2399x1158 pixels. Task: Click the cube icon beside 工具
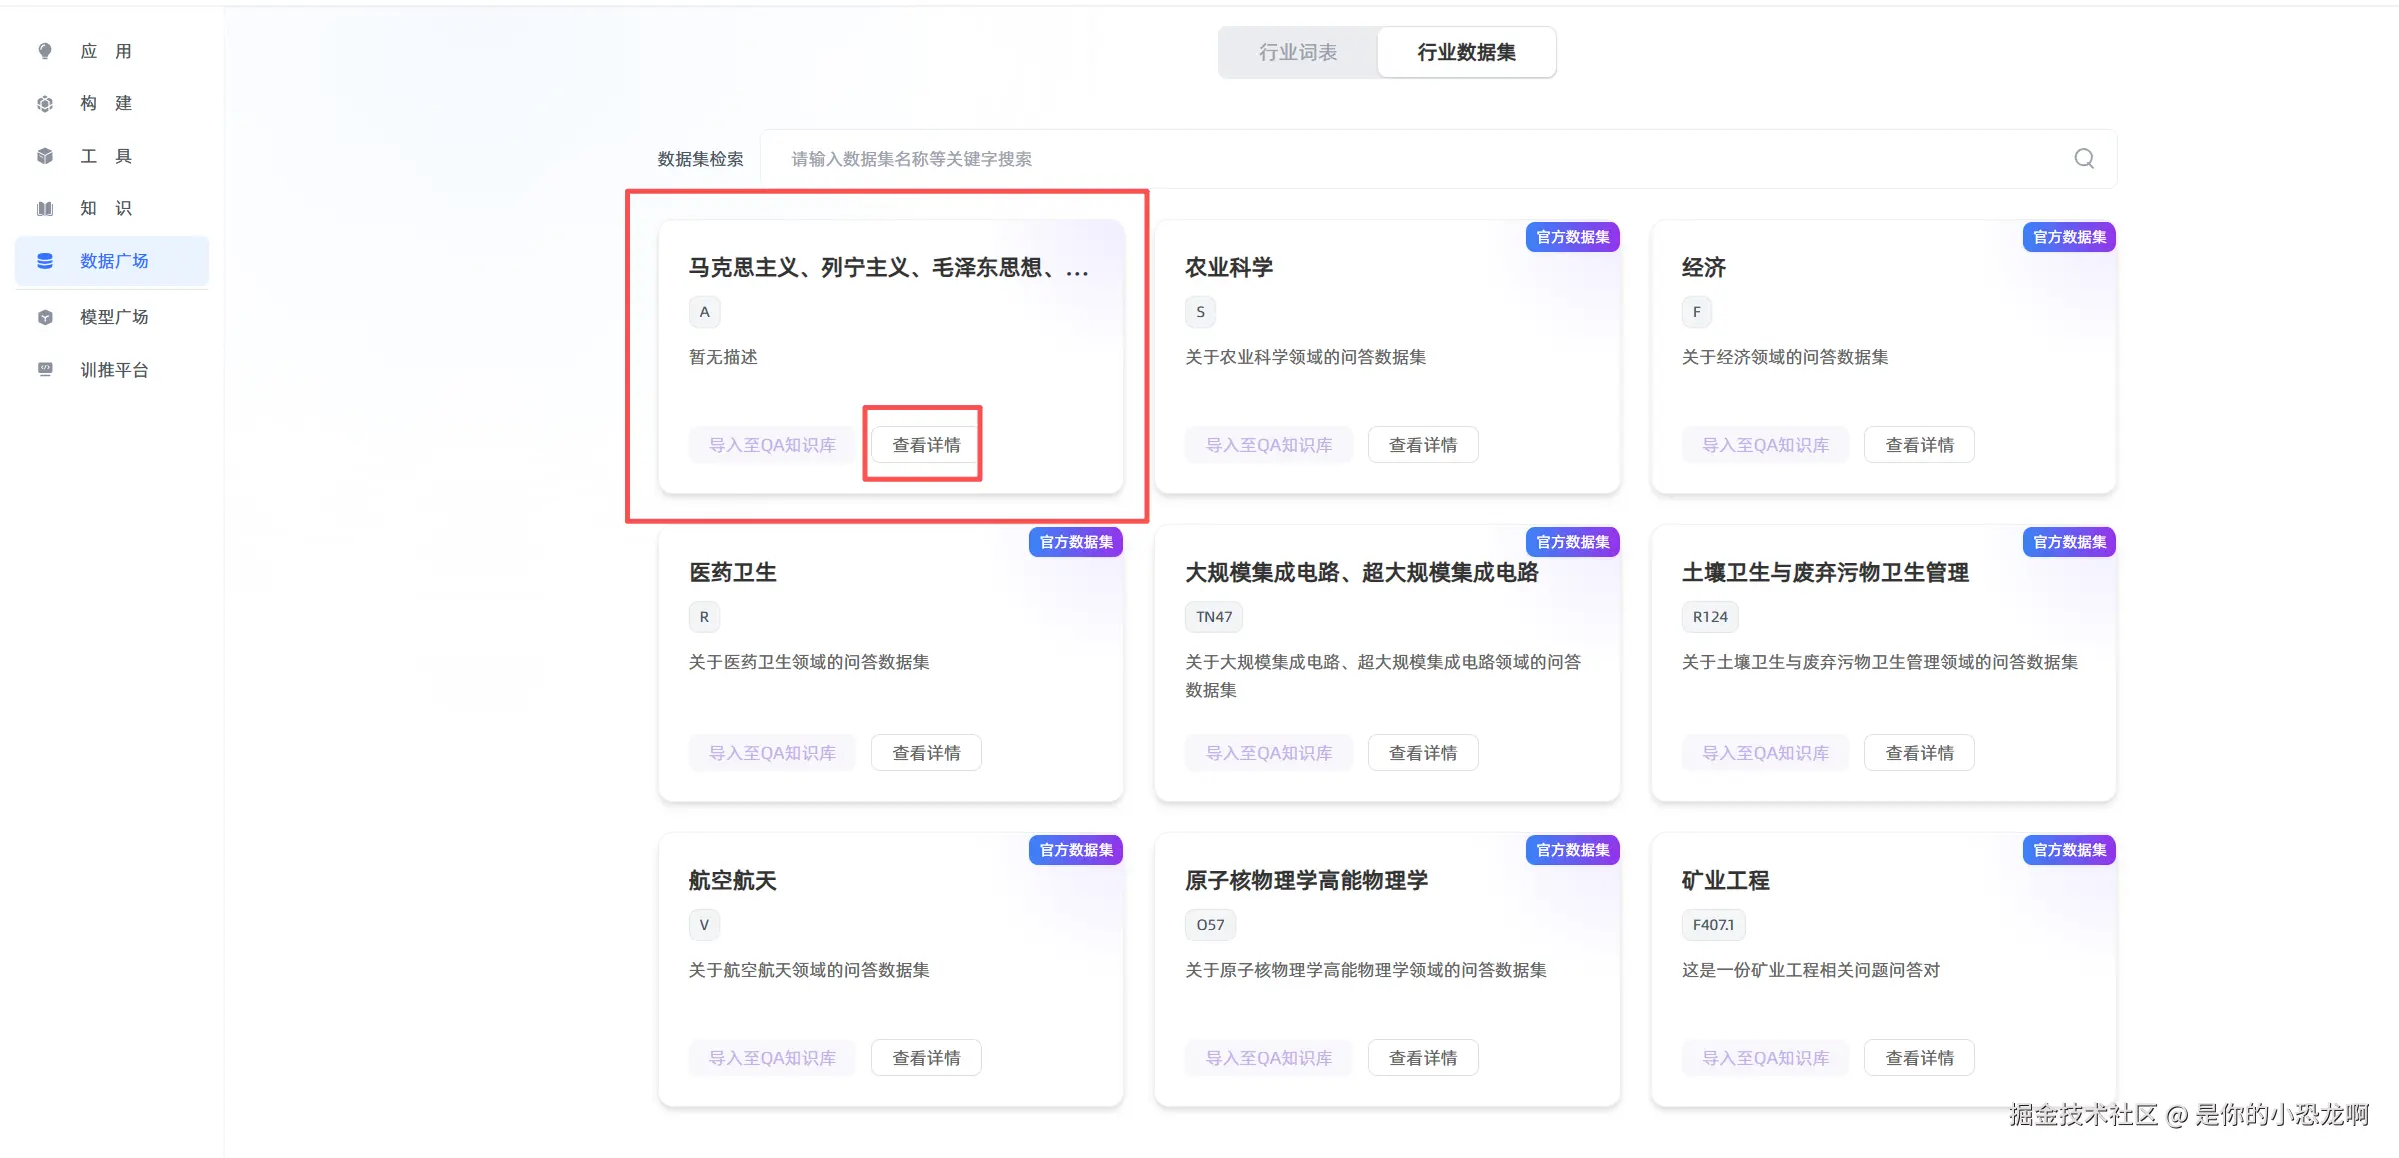(x=45, y=156)
